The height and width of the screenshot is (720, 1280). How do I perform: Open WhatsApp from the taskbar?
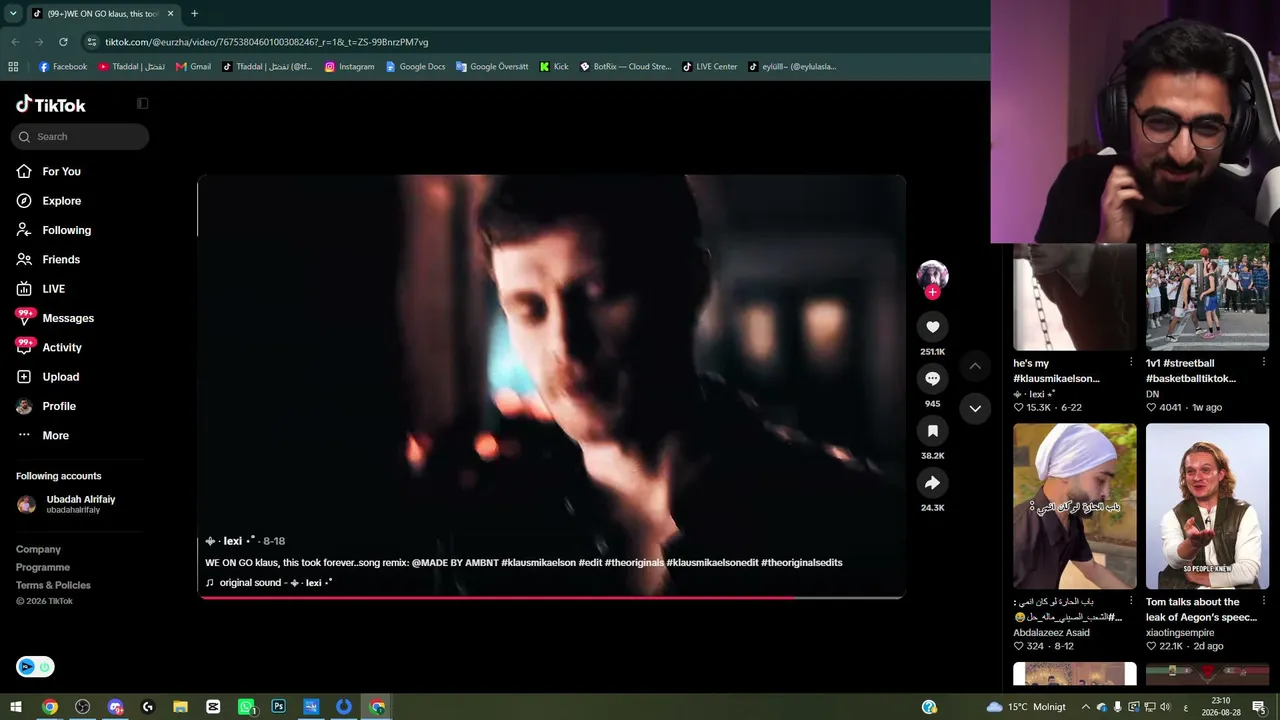246,707
